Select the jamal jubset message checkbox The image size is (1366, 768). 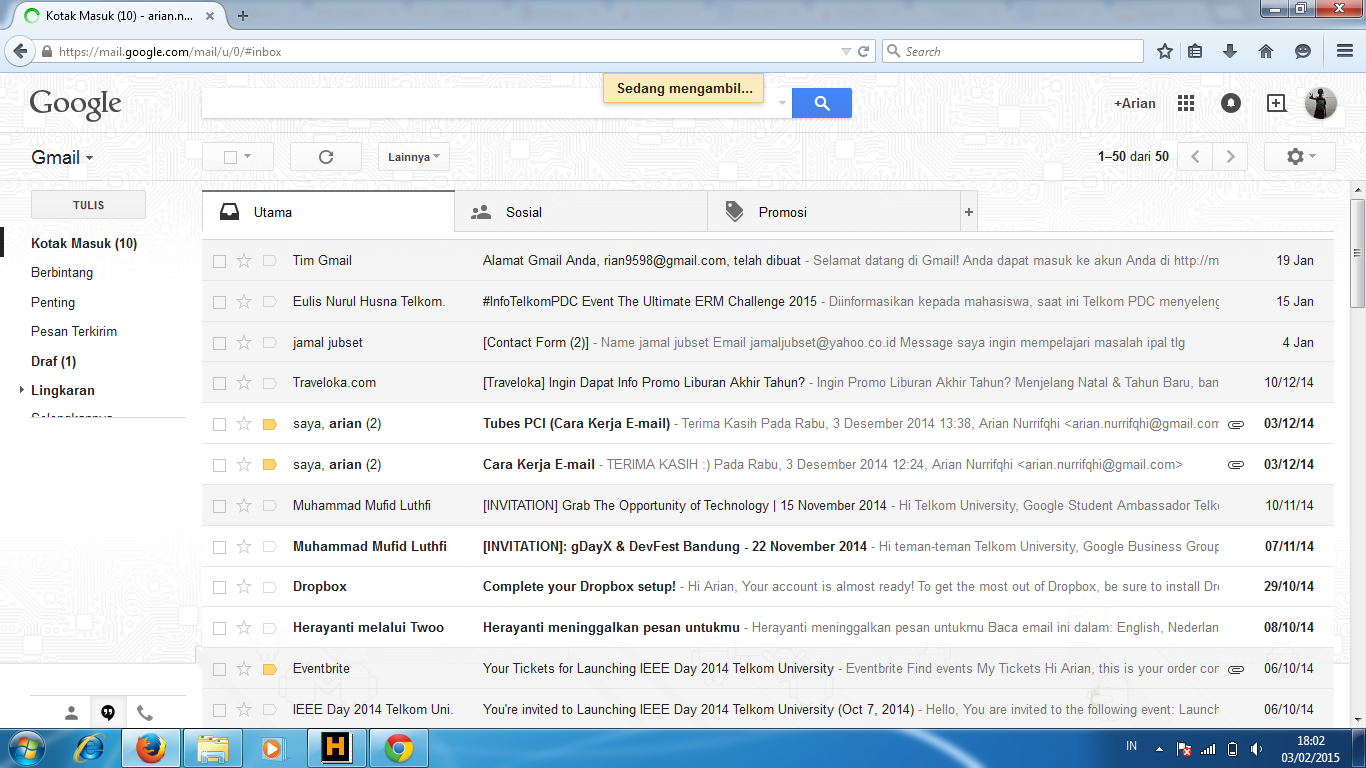tap(219, 343)
